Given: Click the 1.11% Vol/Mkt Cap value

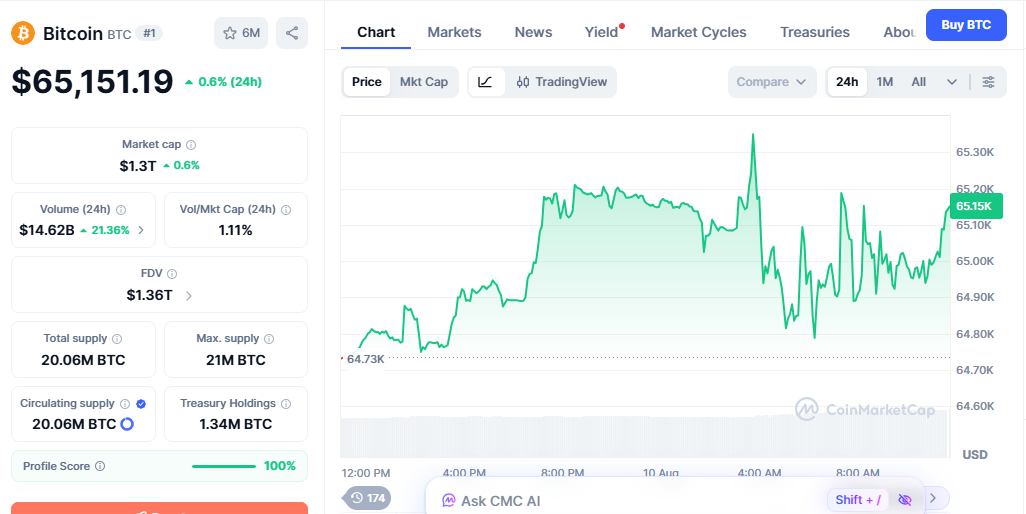Looking at the screenshot, I should pyautogui.click(x=236, y=230).
